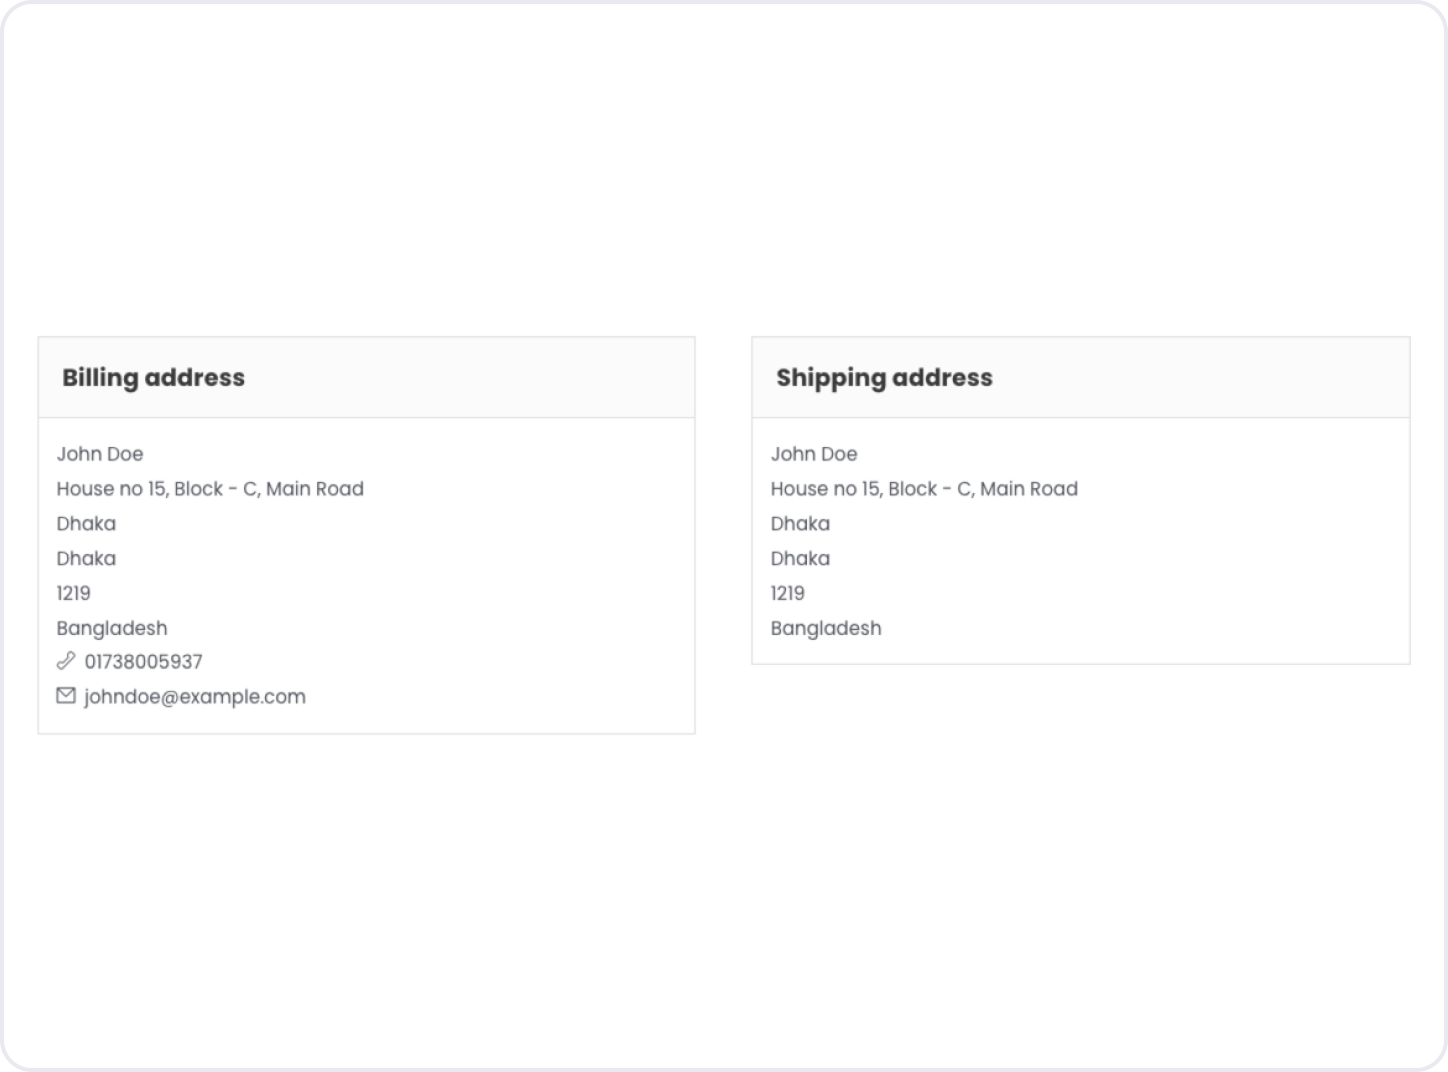Open the johndoe@example.com email link
The width and height of the screenshot is (1448, 1072).
point(195,697)
